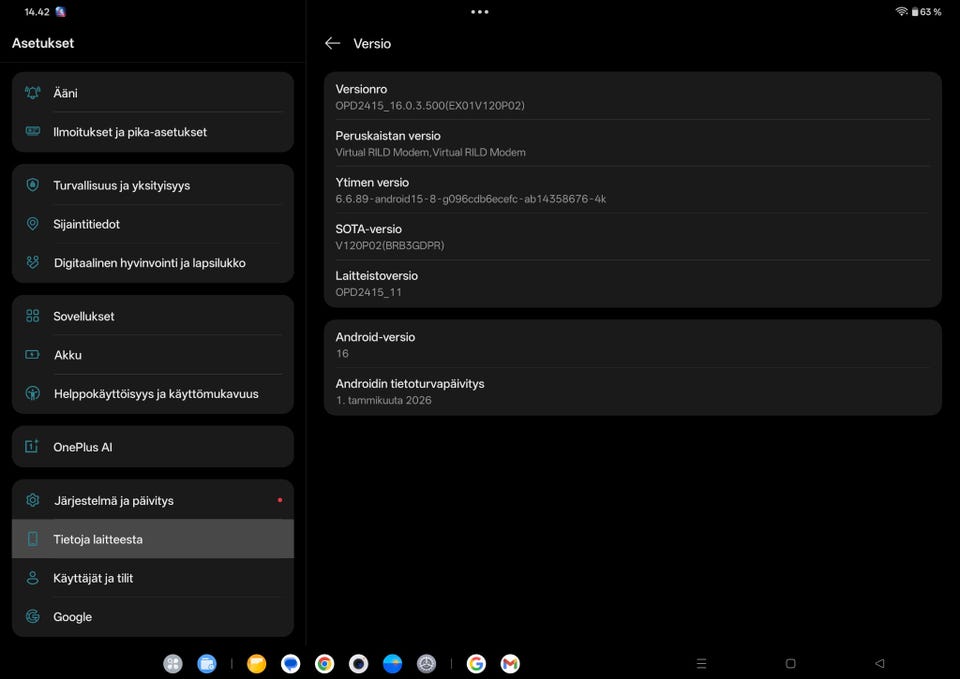
Task: Open Käyttäjät ja tilit
Action: (x=152, y=578)
